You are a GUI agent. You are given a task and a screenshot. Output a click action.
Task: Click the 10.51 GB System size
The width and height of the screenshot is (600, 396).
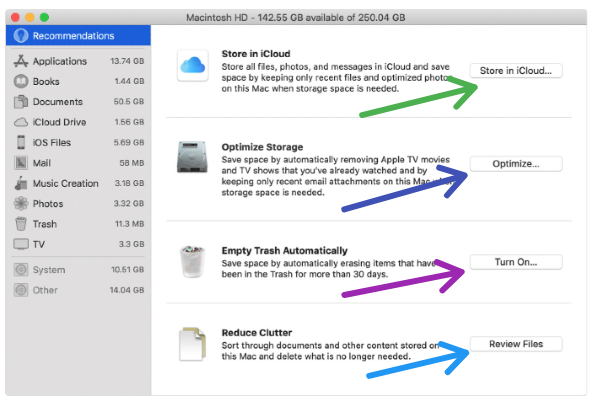point(127,270)
